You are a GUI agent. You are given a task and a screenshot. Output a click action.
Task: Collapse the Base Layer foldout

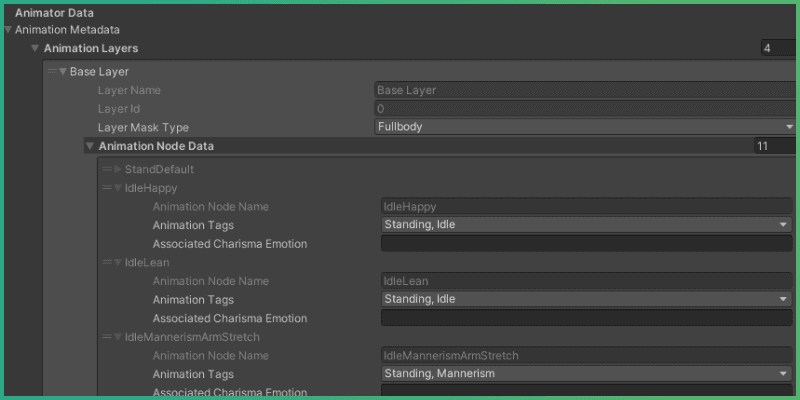coord(62,72)
